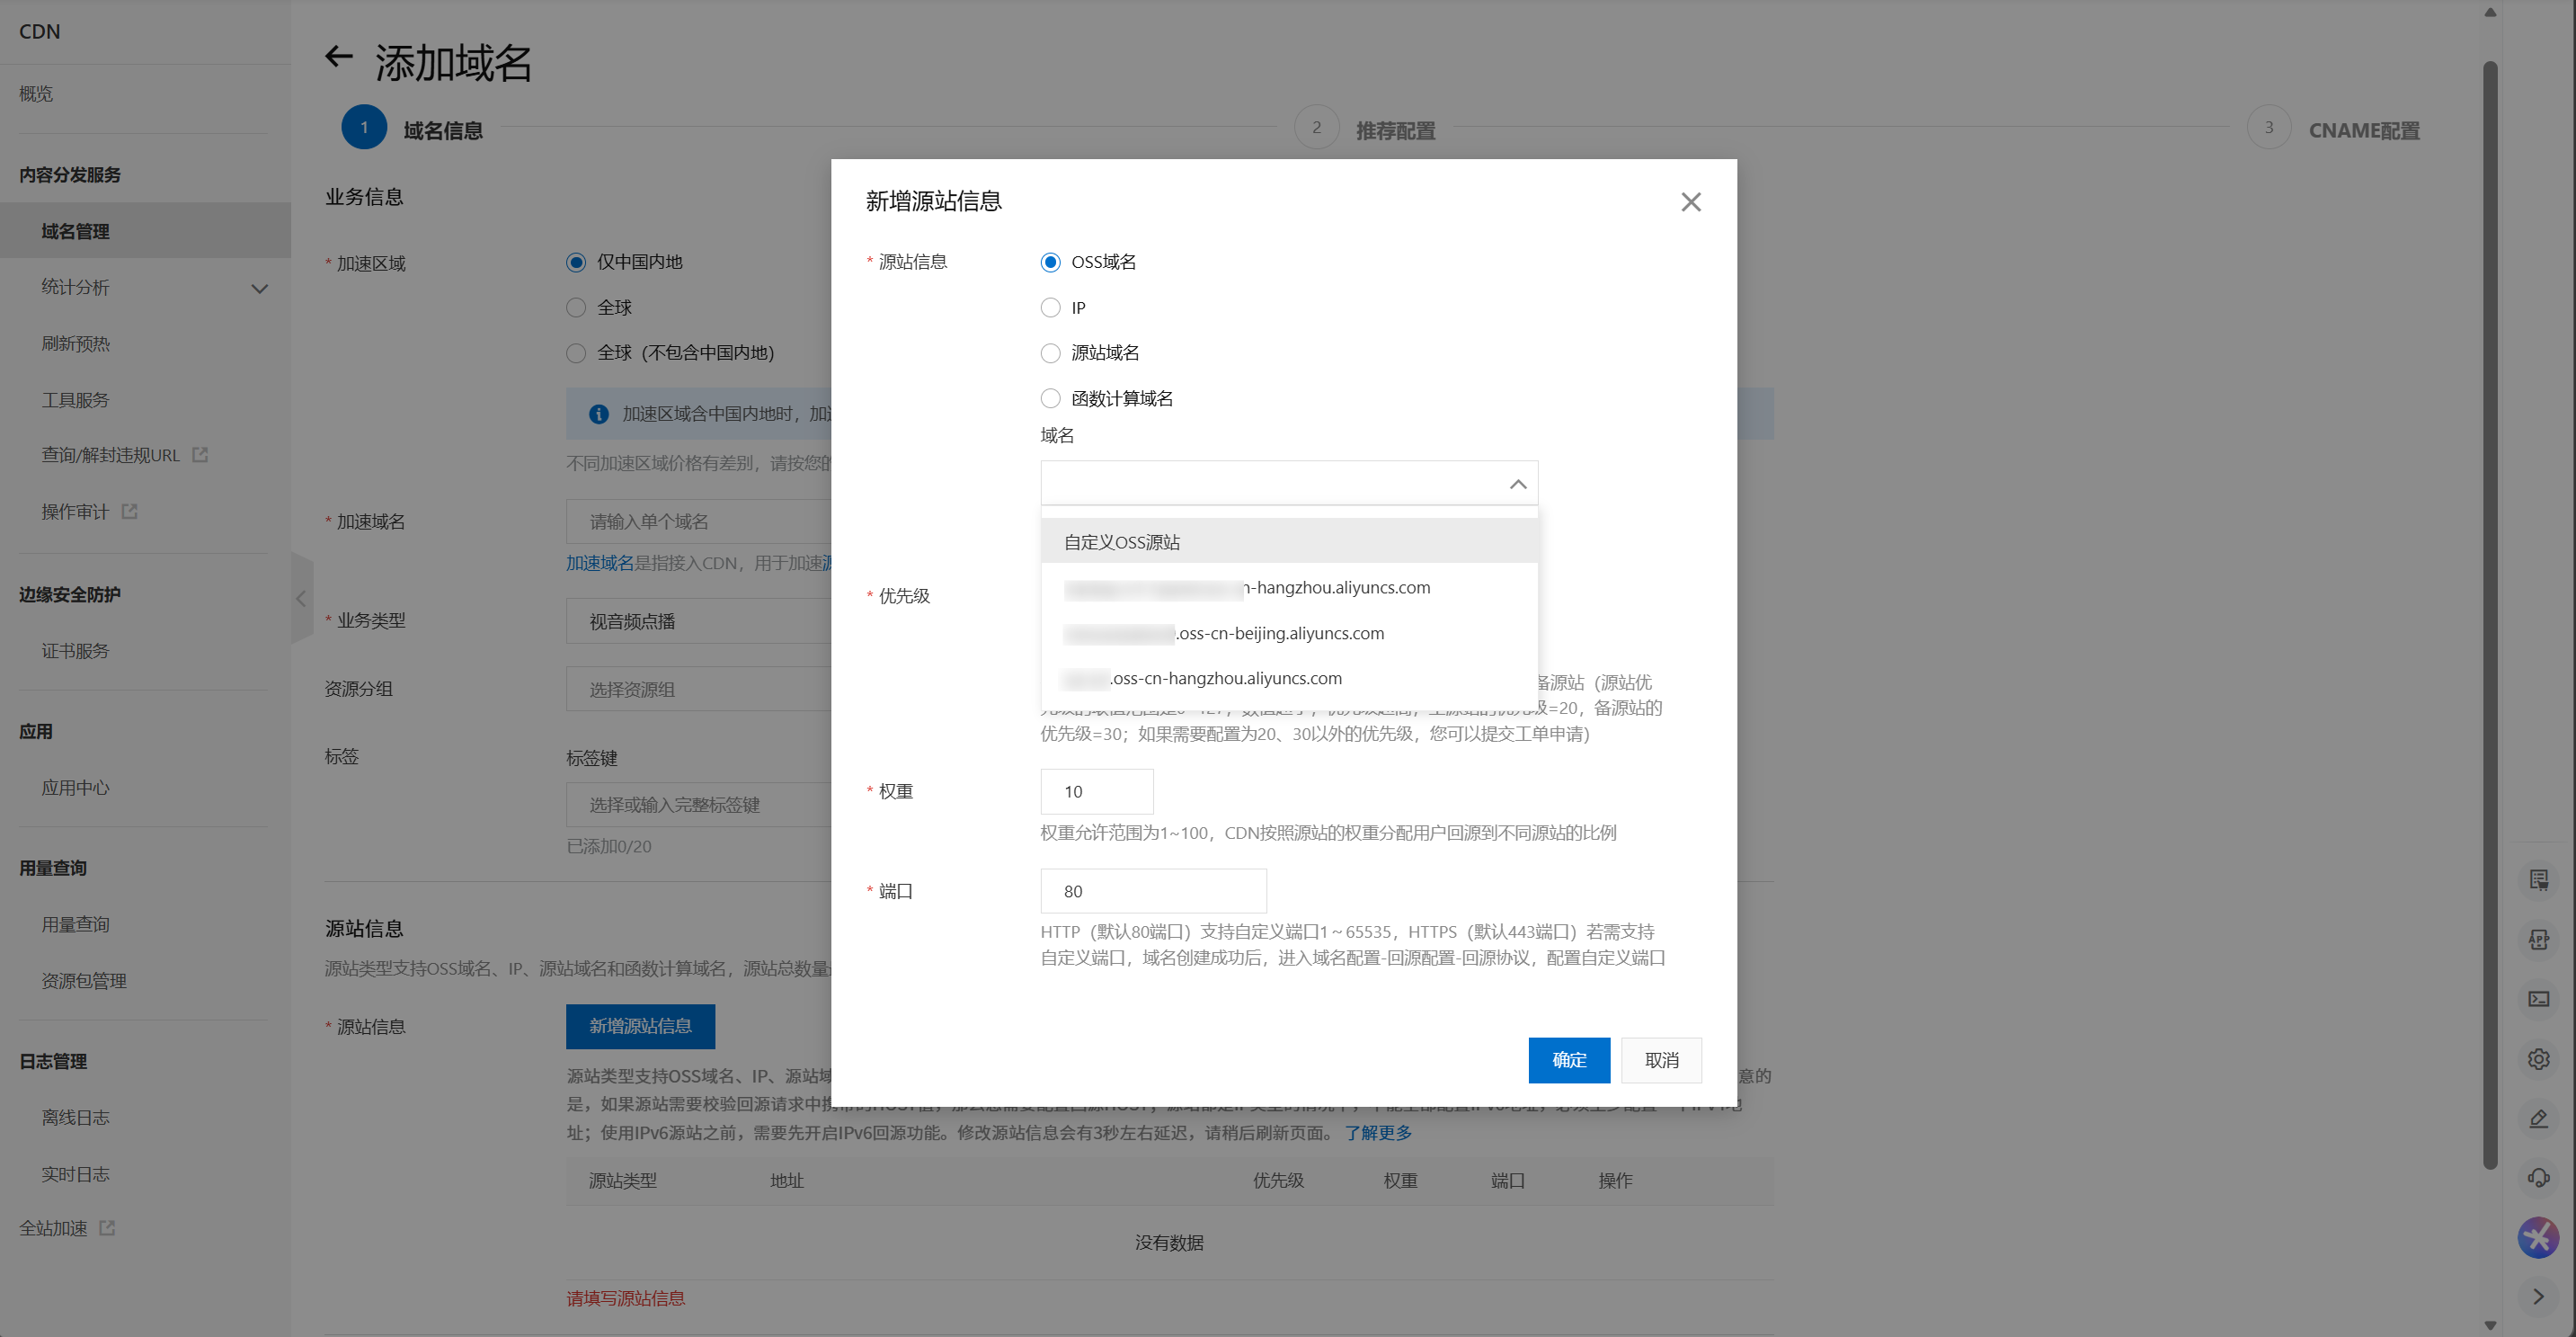Click the 确定 confirm button
This screenshot has height=1337, width=2576.
click(1568, 1060)
